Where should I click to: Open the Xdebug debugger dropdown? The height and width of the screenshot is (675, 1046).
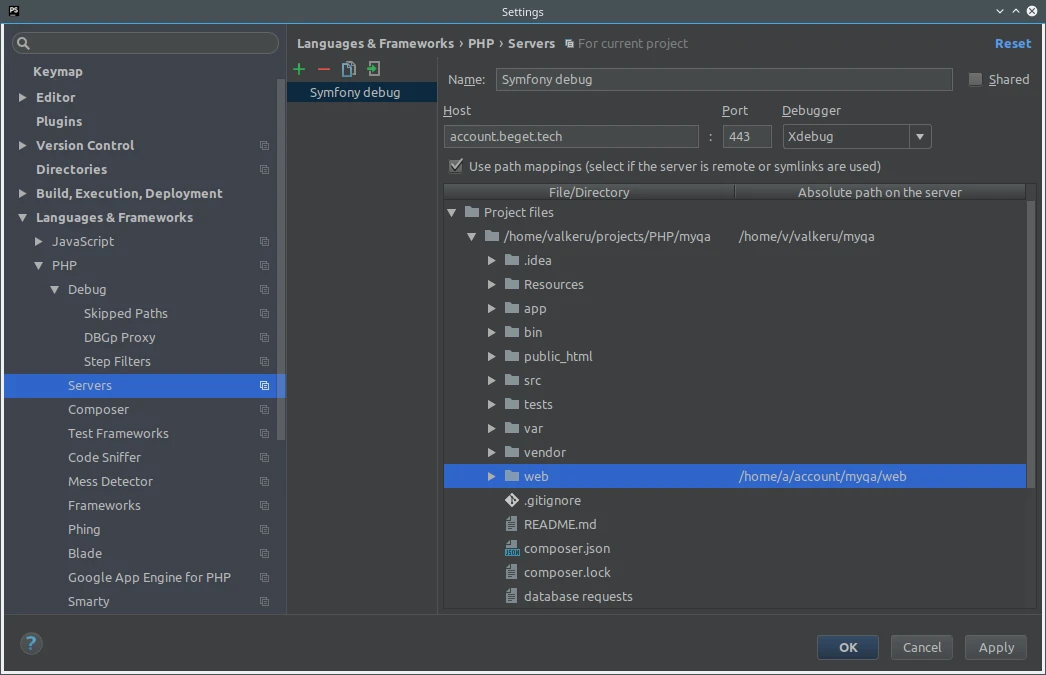point(920,137)
